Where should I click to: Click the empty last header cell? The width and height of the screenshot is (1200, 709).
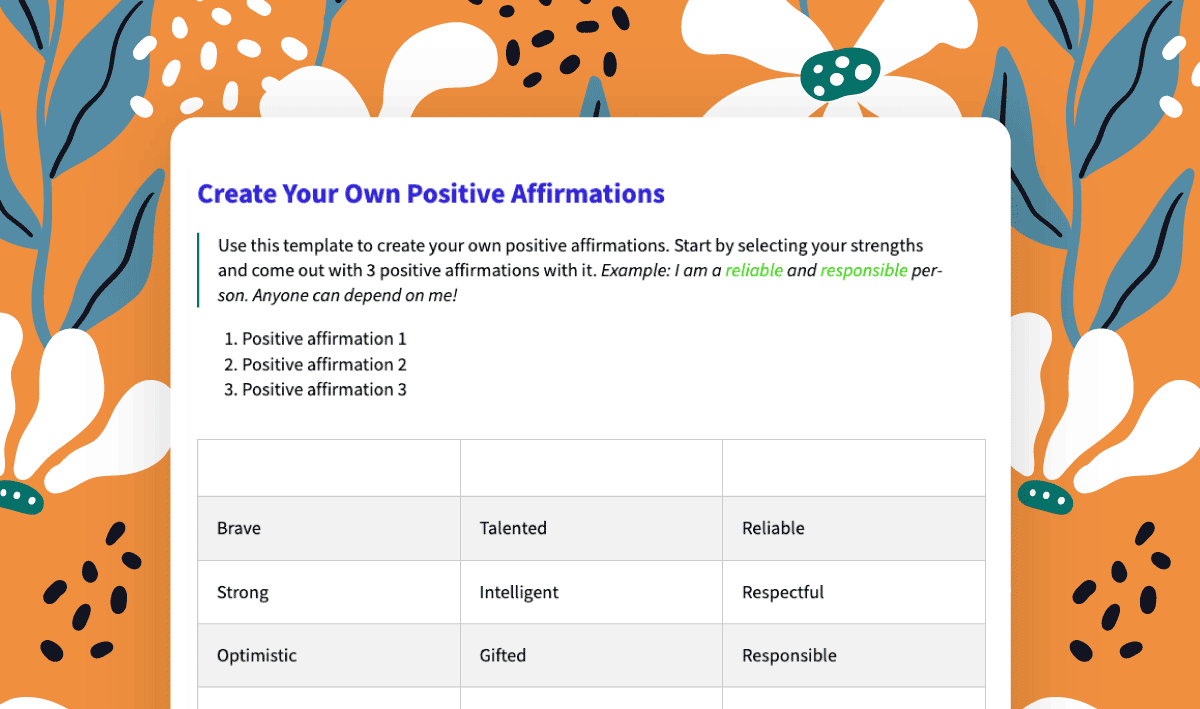tap(854, 468)
